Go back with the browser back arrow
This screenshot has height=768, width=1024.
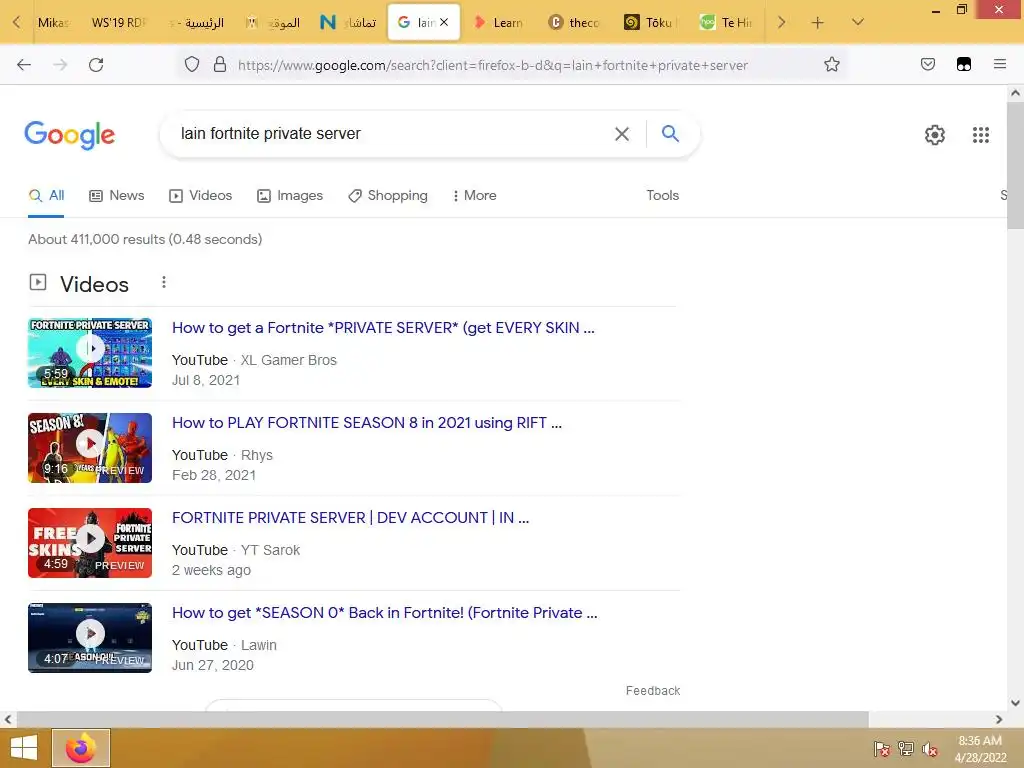pyautogui.click(x=24, y=65)
